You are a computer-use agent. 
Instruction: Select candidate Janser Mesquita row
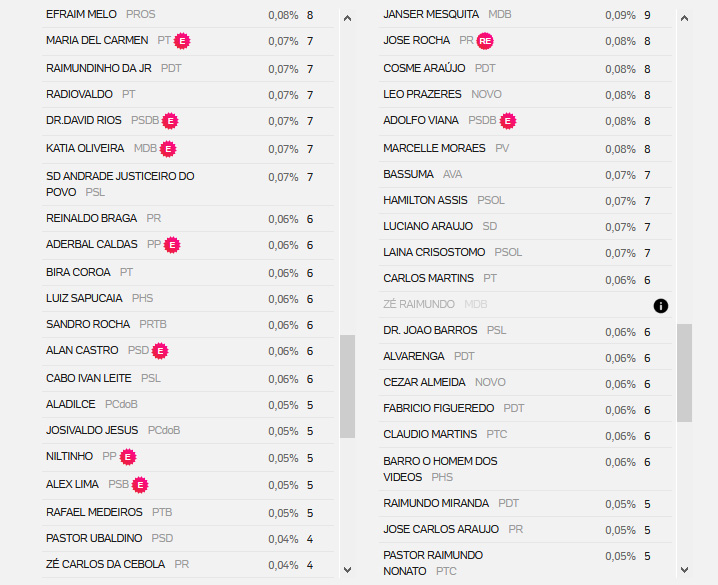tap(525, 15)
